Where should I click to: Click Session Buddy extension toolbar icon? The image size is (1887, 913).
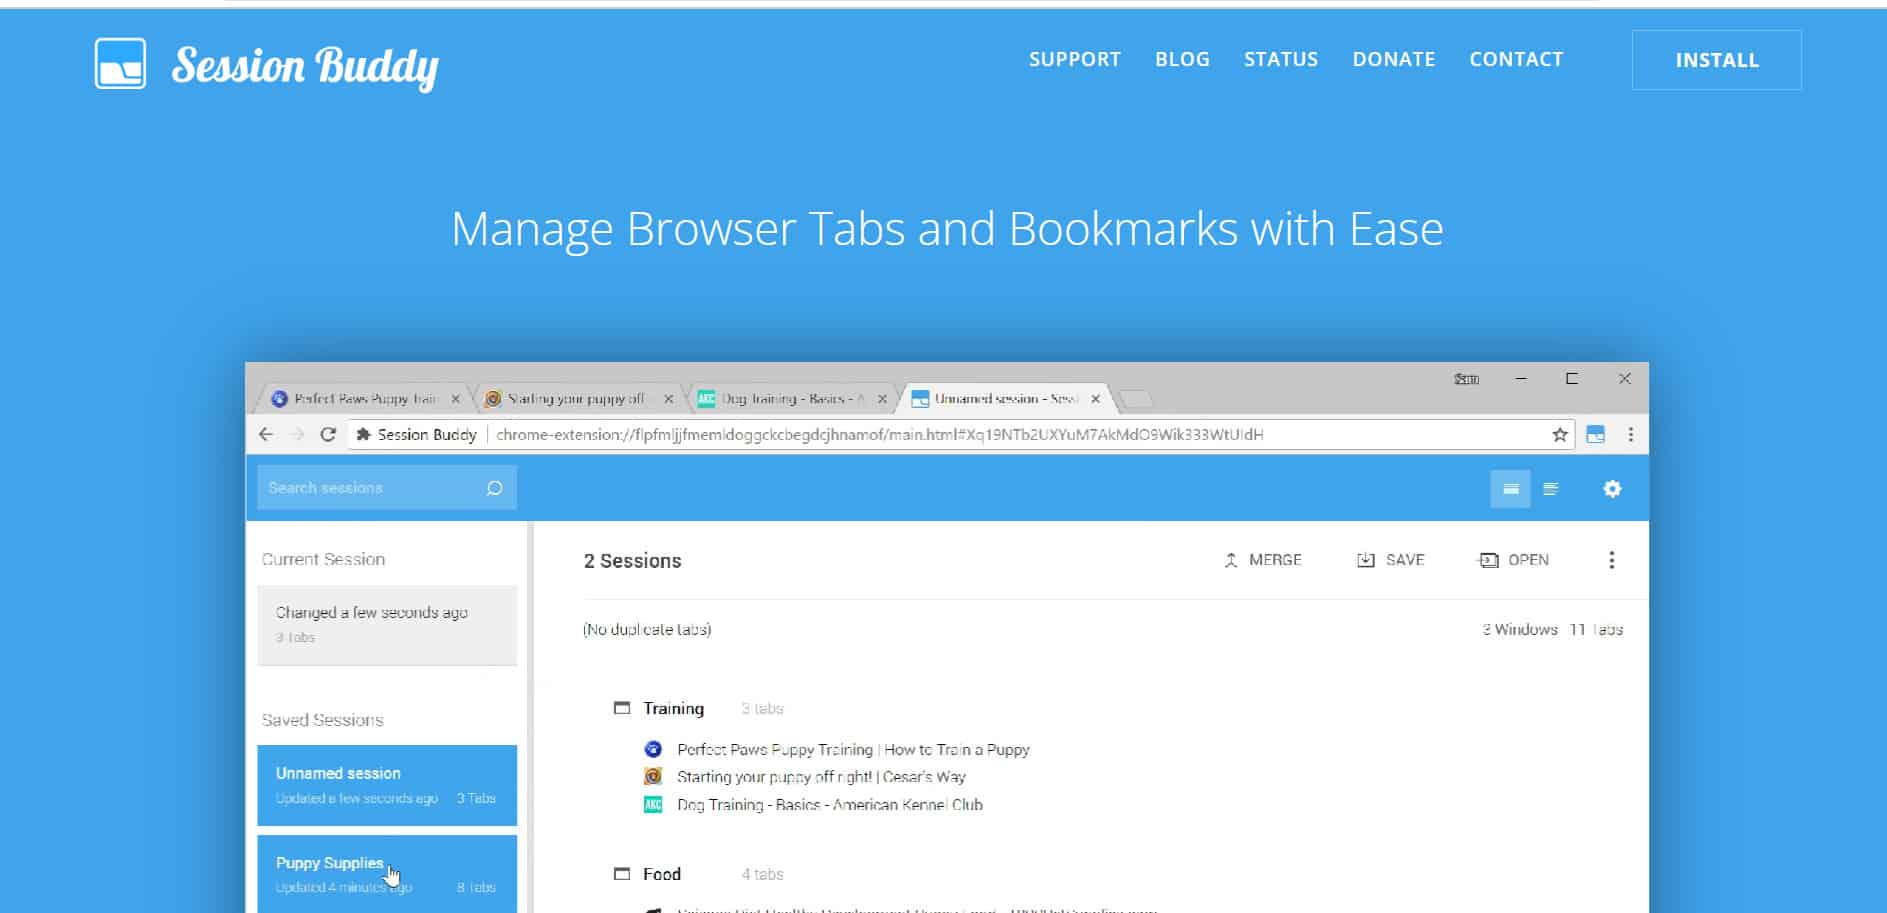click(x=1596, y=434)
